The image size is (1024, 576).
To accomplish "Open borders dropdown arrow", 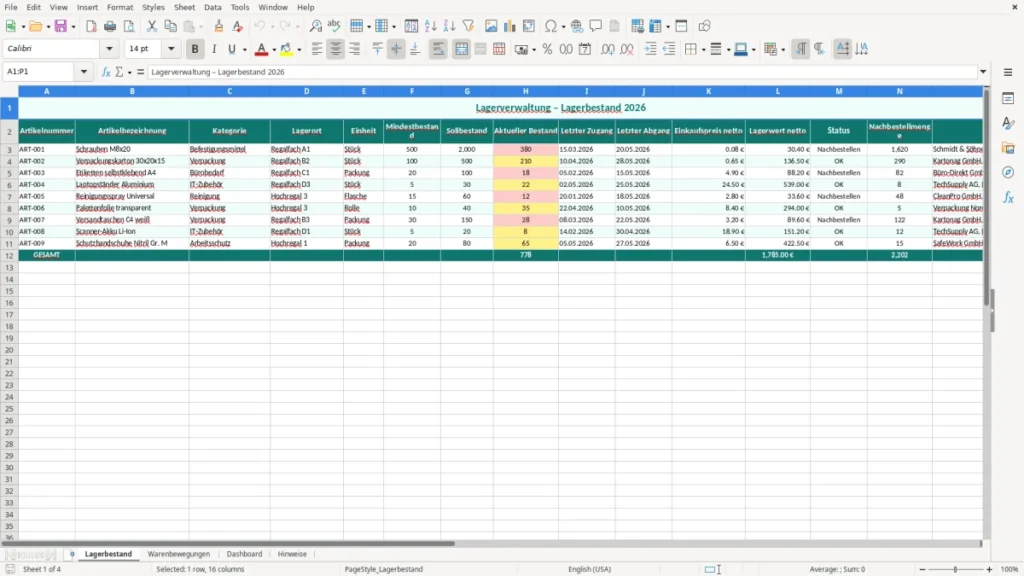I will click(703, 50).
